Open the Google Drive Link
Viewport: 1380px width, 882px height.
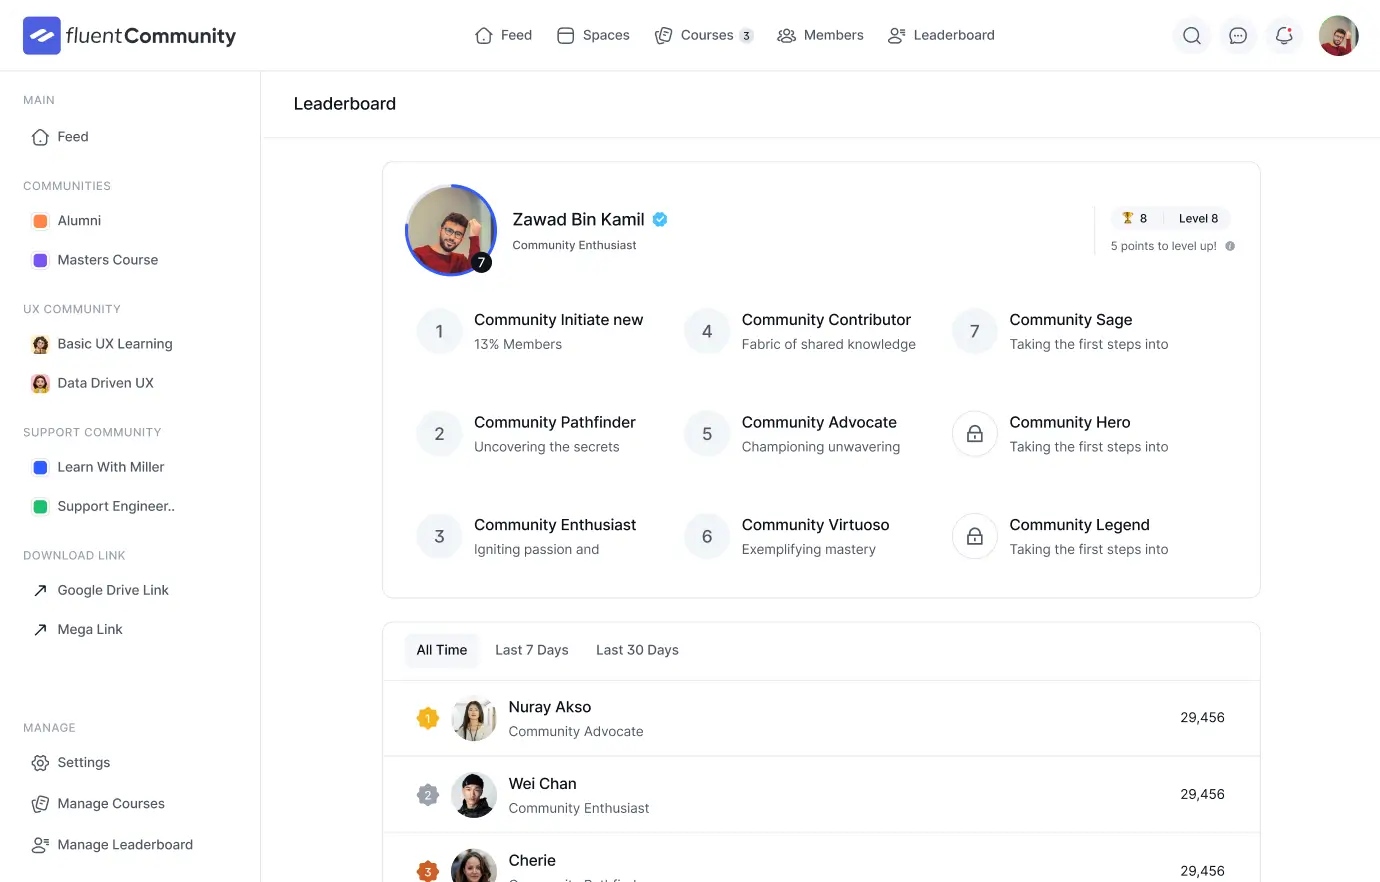point(112,590)
